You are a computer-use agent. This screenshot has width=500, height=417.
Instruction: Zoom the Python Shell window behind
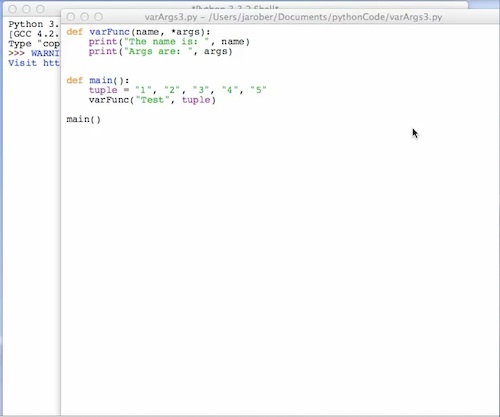pos(40,9)
